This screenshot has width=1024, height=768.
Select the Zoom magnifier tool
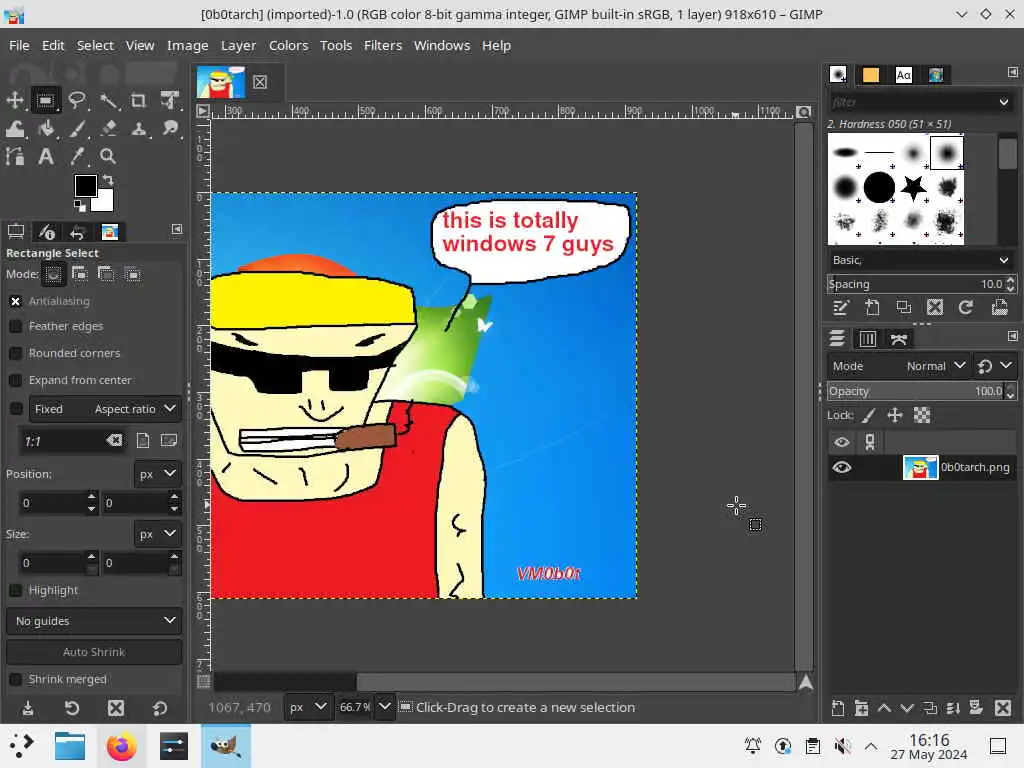(108, 156)
